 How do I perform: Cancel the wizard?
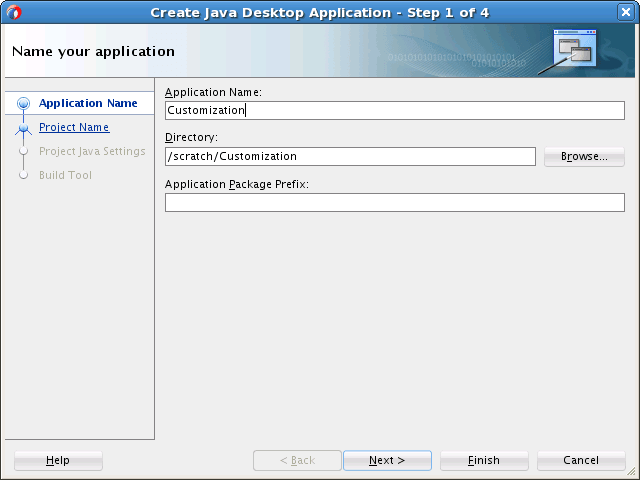coord(581,460)
